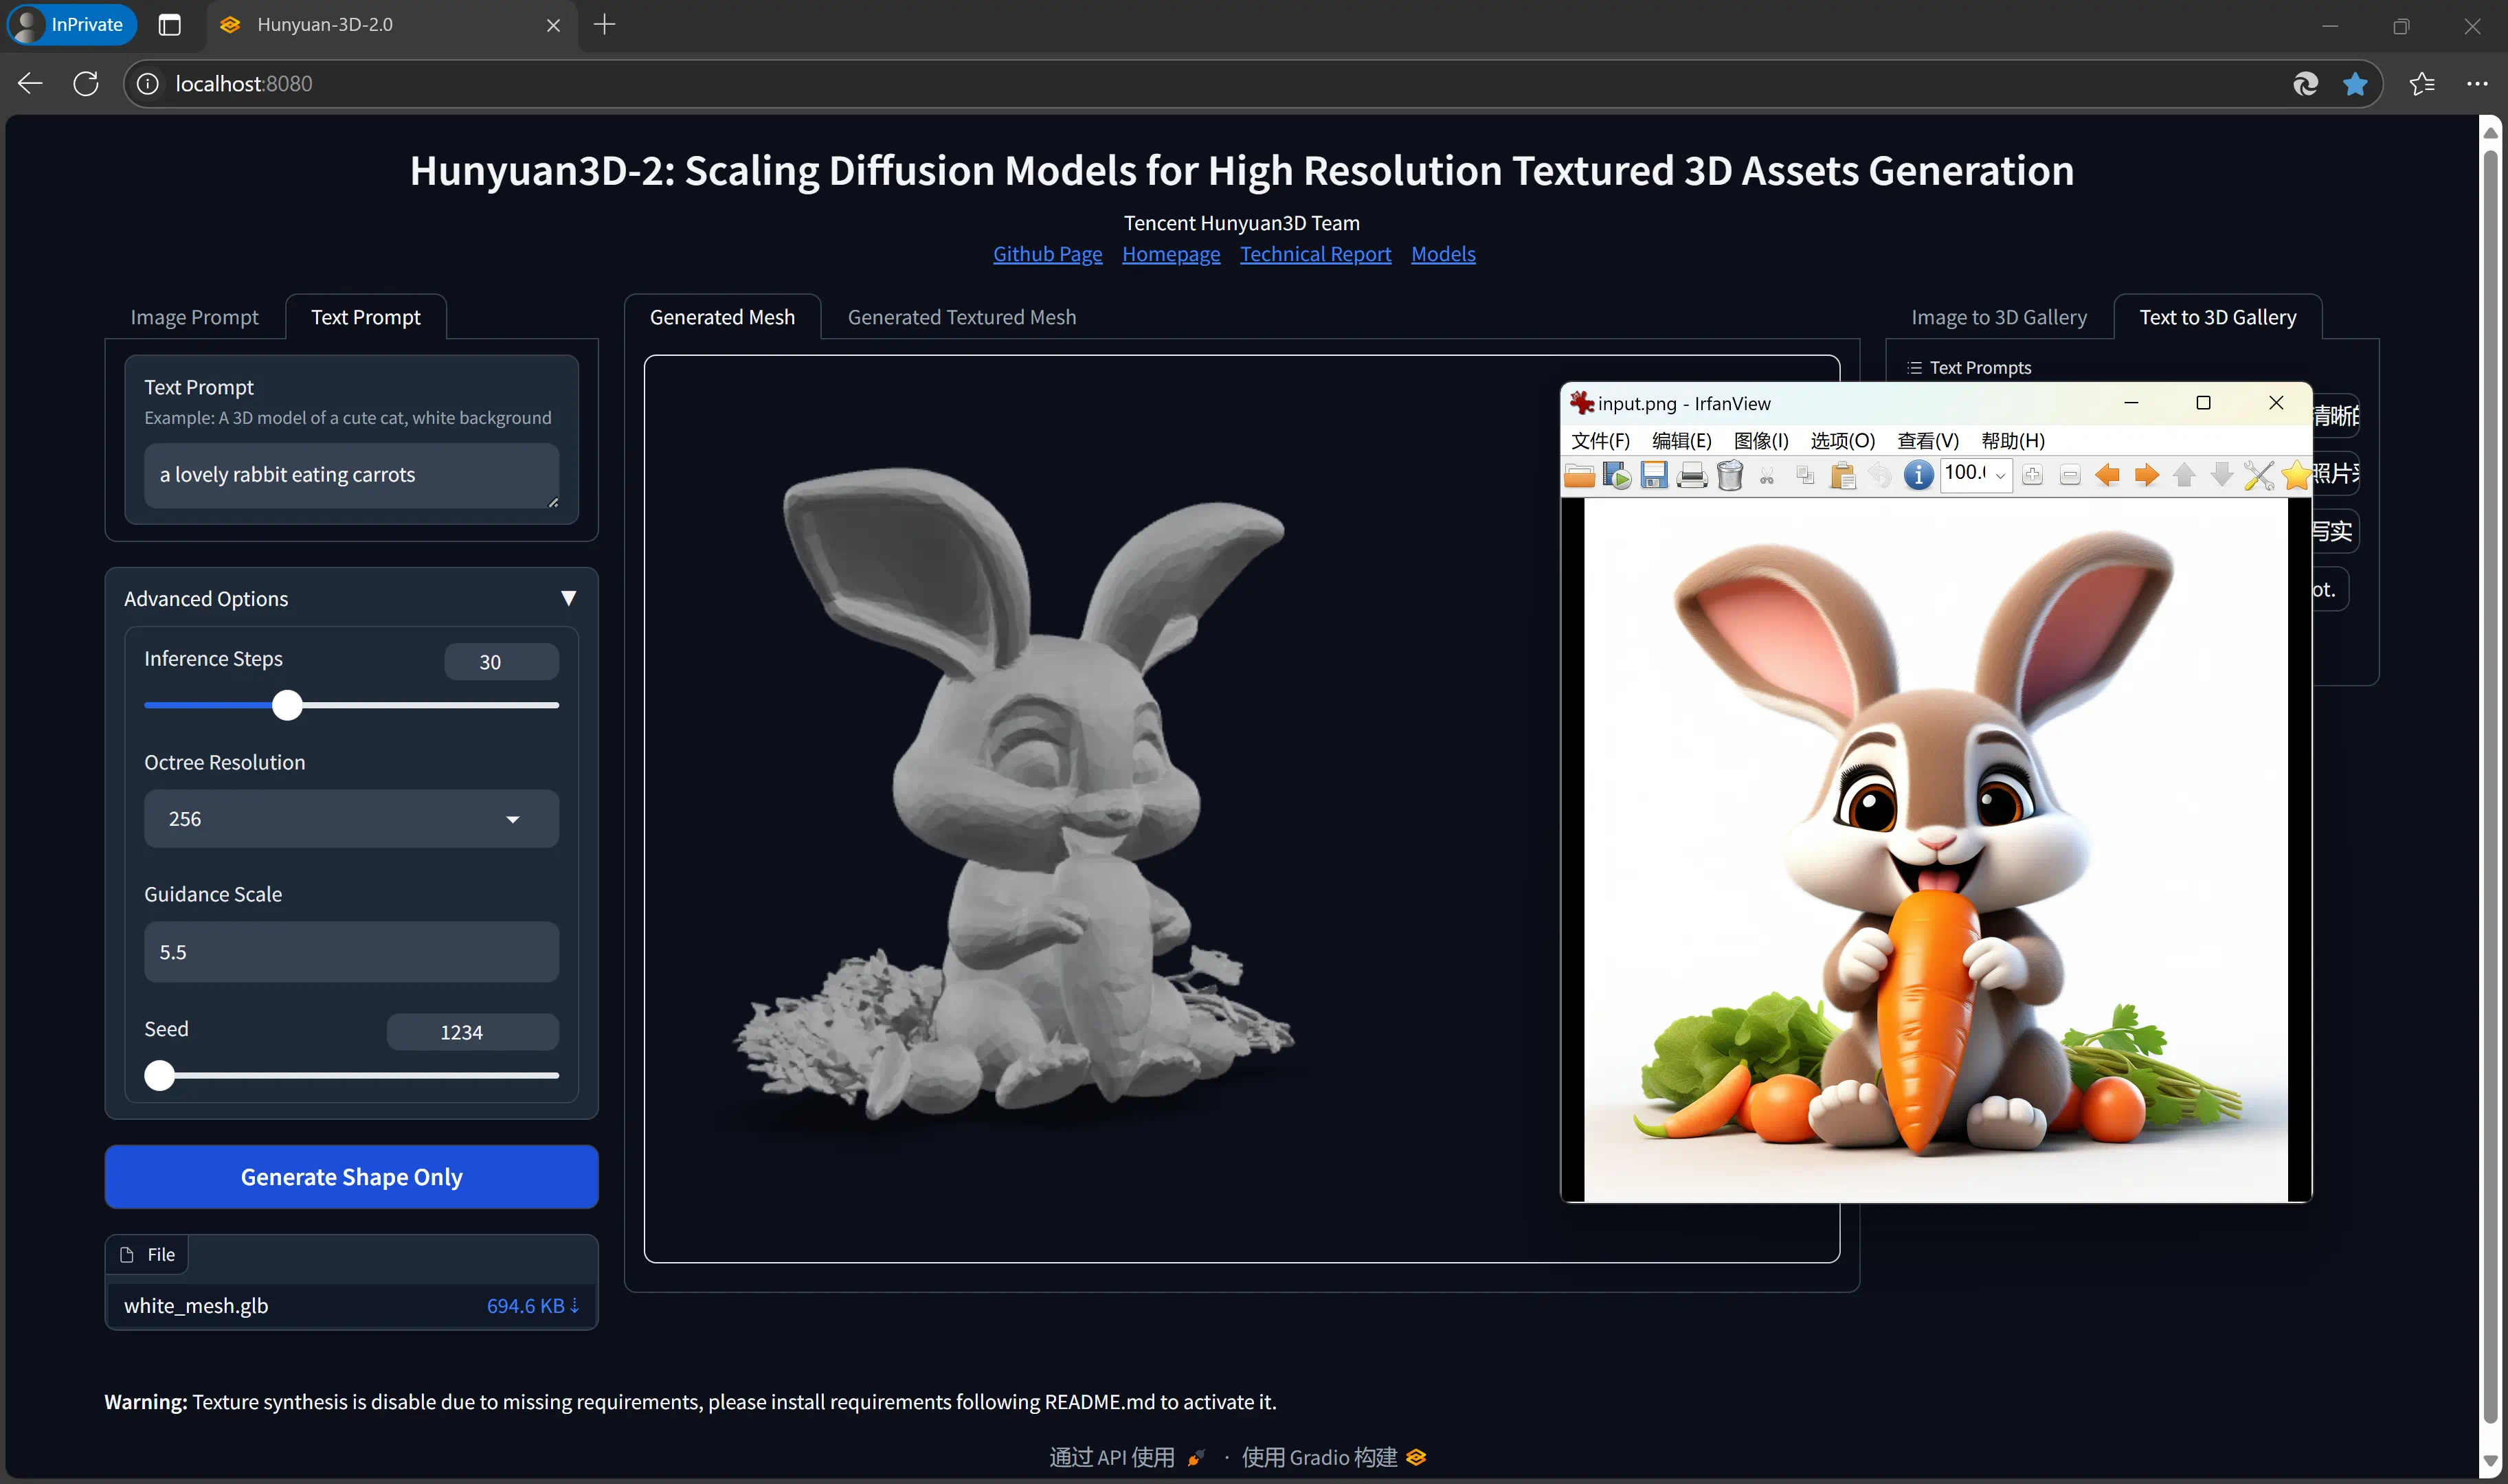Click the browser favorites star icon

click(2355, 84)
